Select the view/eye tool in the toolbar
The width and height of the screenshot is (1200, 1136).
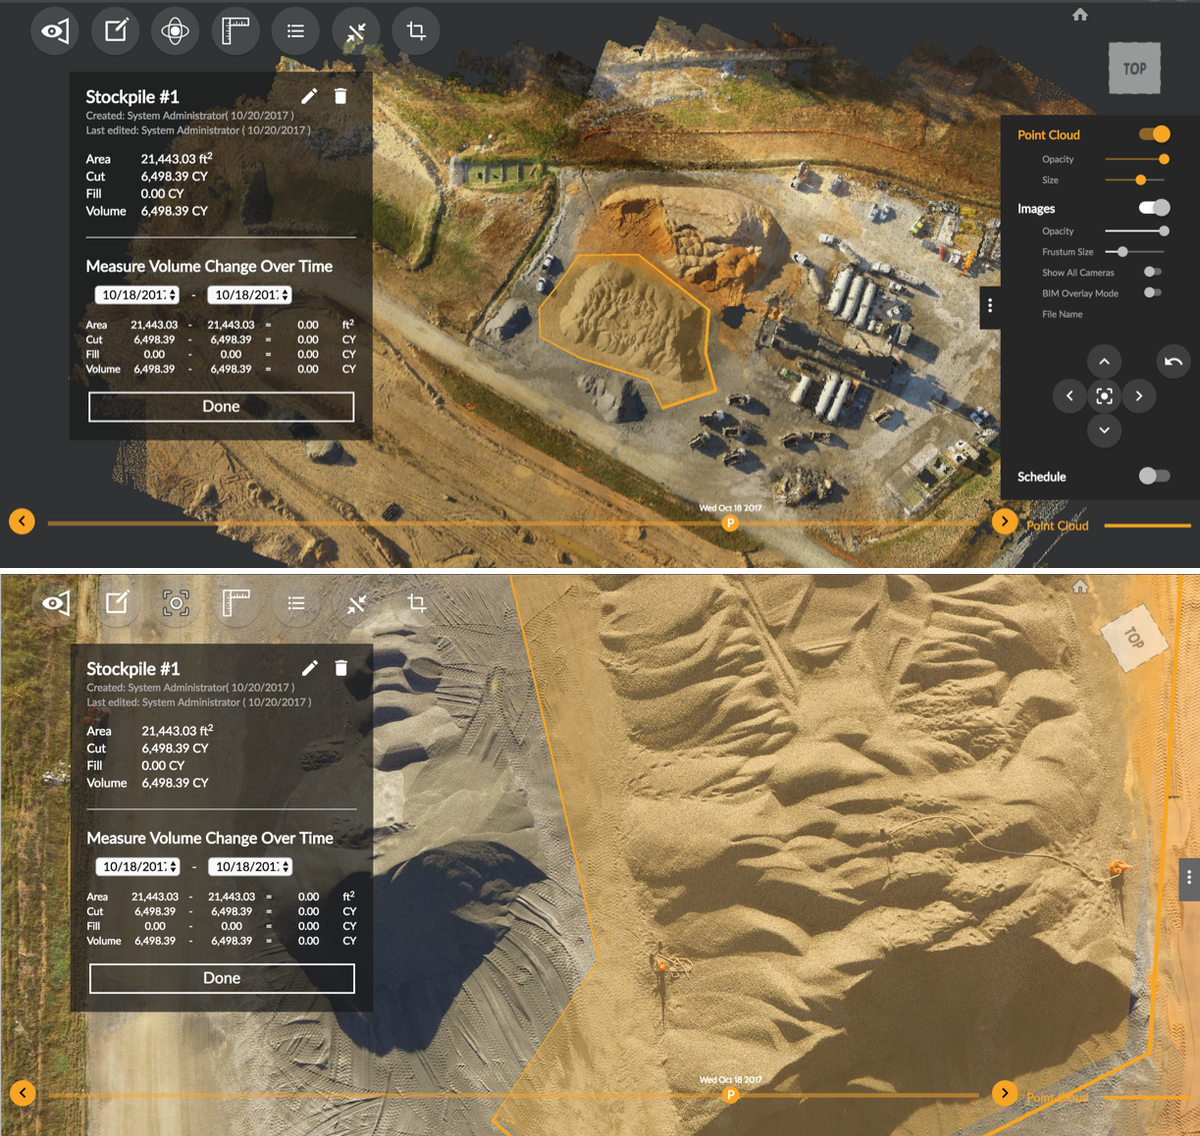pos(55,30)
